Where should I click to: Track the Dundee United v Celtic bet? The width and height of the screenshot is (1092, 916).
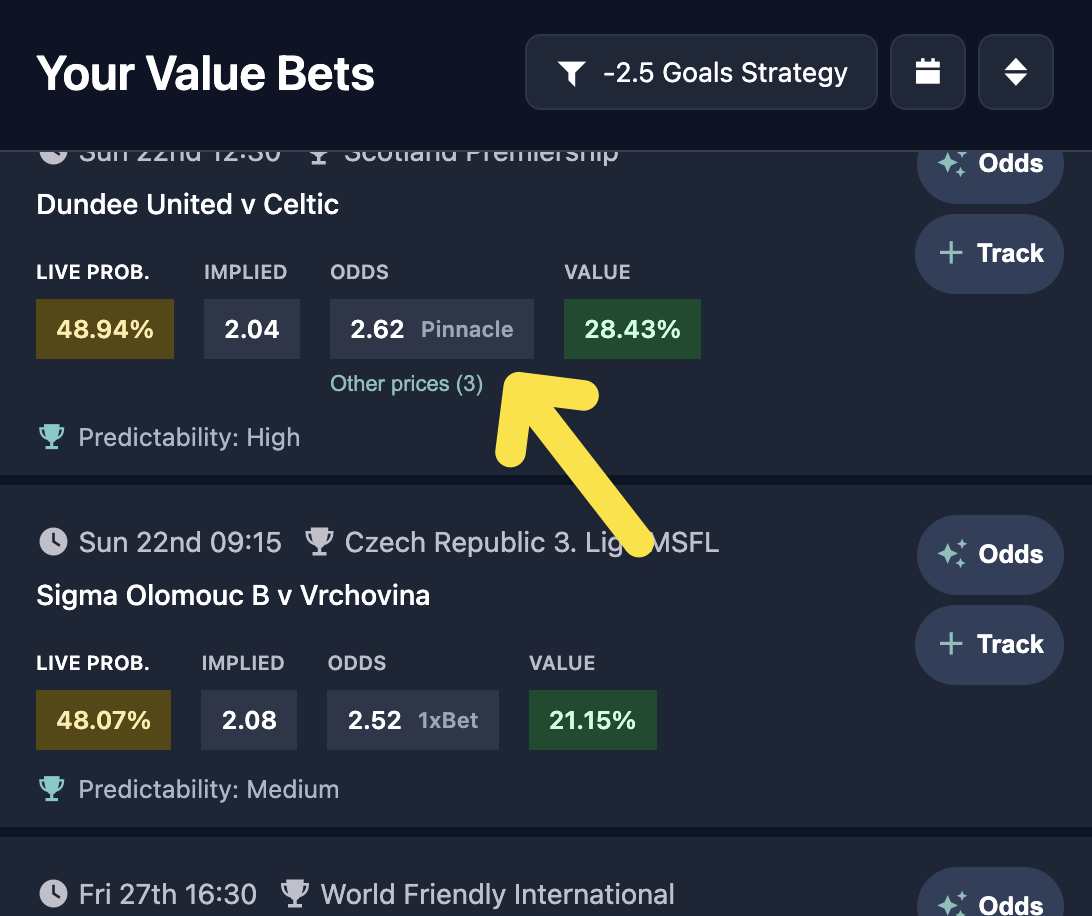click(989, 253)
